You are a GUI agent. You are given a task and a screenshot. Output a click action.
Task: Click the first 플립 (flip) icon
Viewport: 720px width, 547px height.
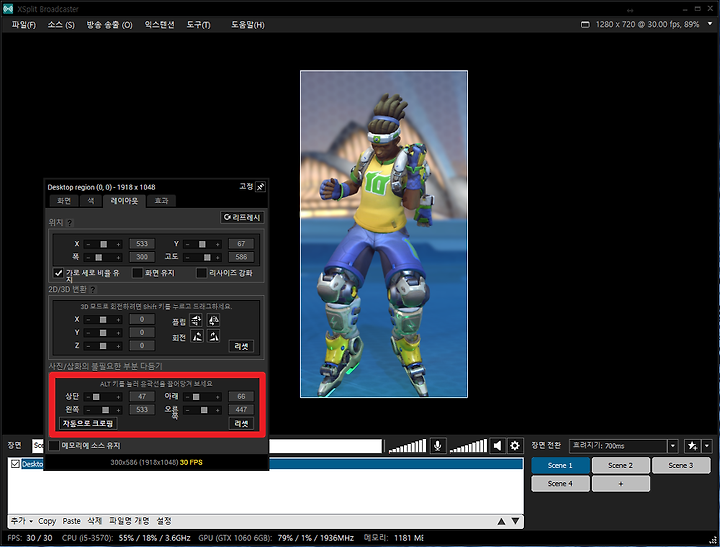click(x=196, y=320)
